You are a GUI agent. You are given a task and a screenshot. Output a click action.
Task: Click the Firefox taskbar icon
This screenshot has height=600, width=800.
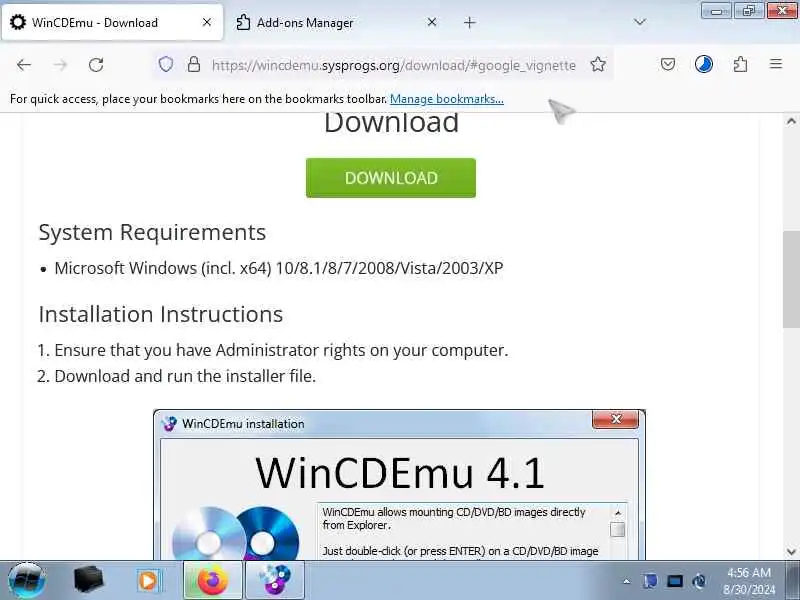(212, 581)
